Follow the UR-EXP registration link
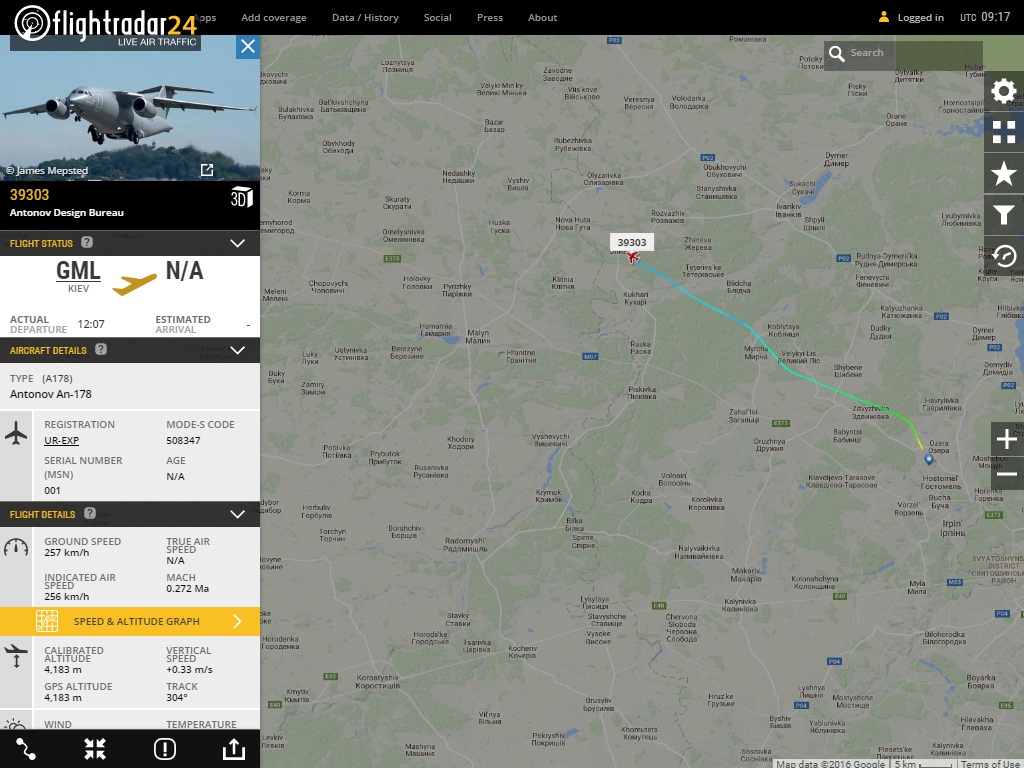 pos(61,440)
